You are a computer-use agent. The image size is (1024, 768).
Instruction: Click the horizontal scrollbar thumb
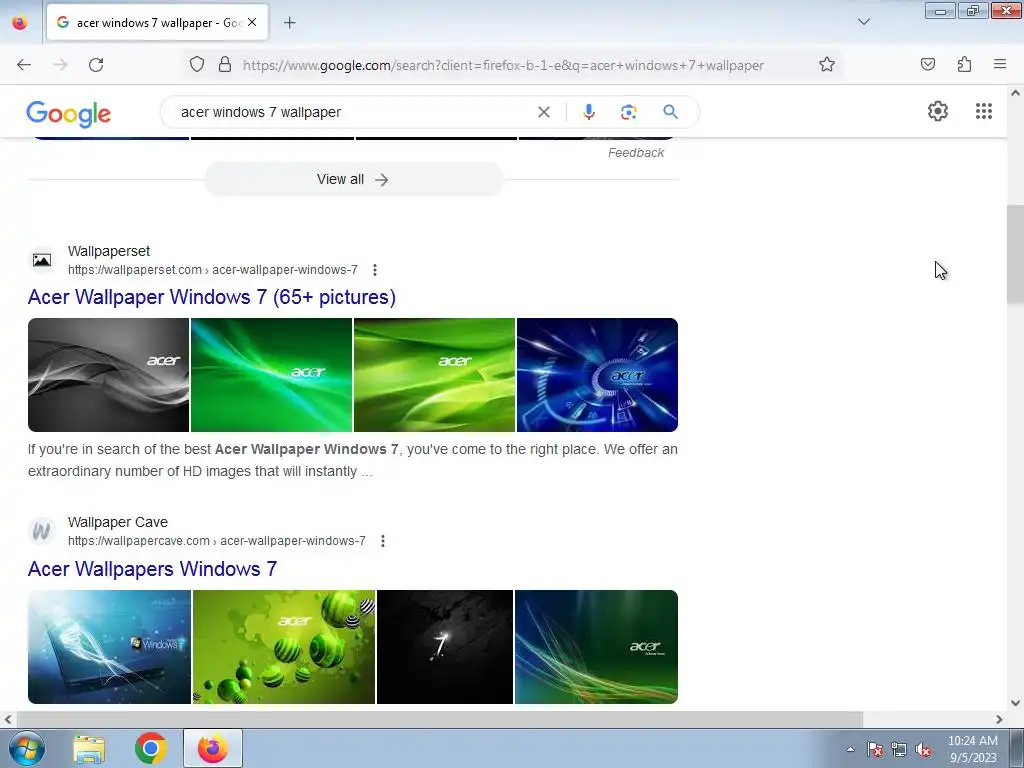439,719
